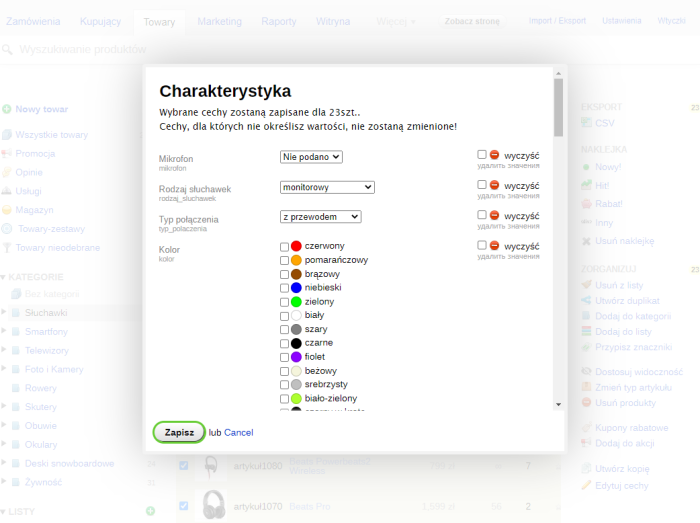The image size is (700, 523).
Task: Click the Cancel link
Action: pos(238,432)
